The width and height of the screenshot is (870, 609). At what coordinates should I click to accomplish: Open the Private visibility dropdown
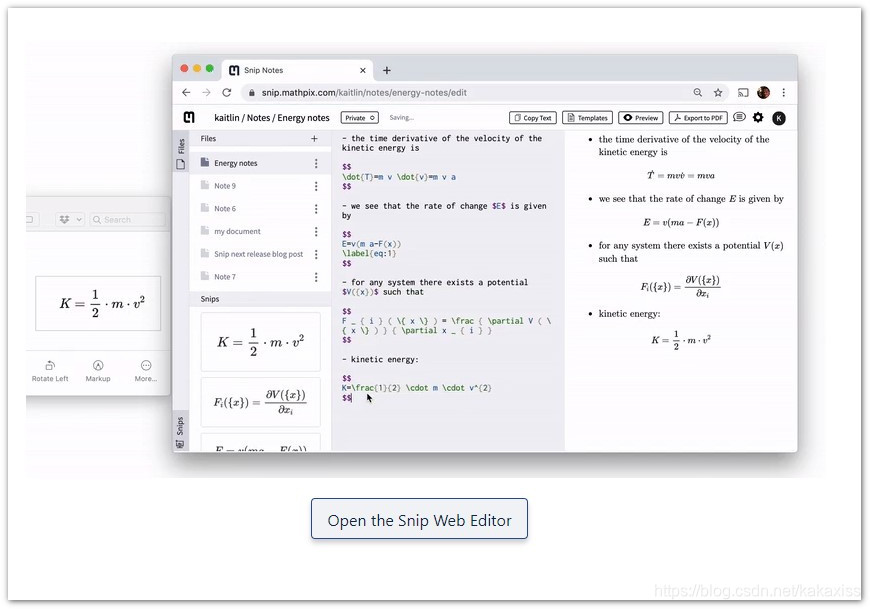click(360, 118)
